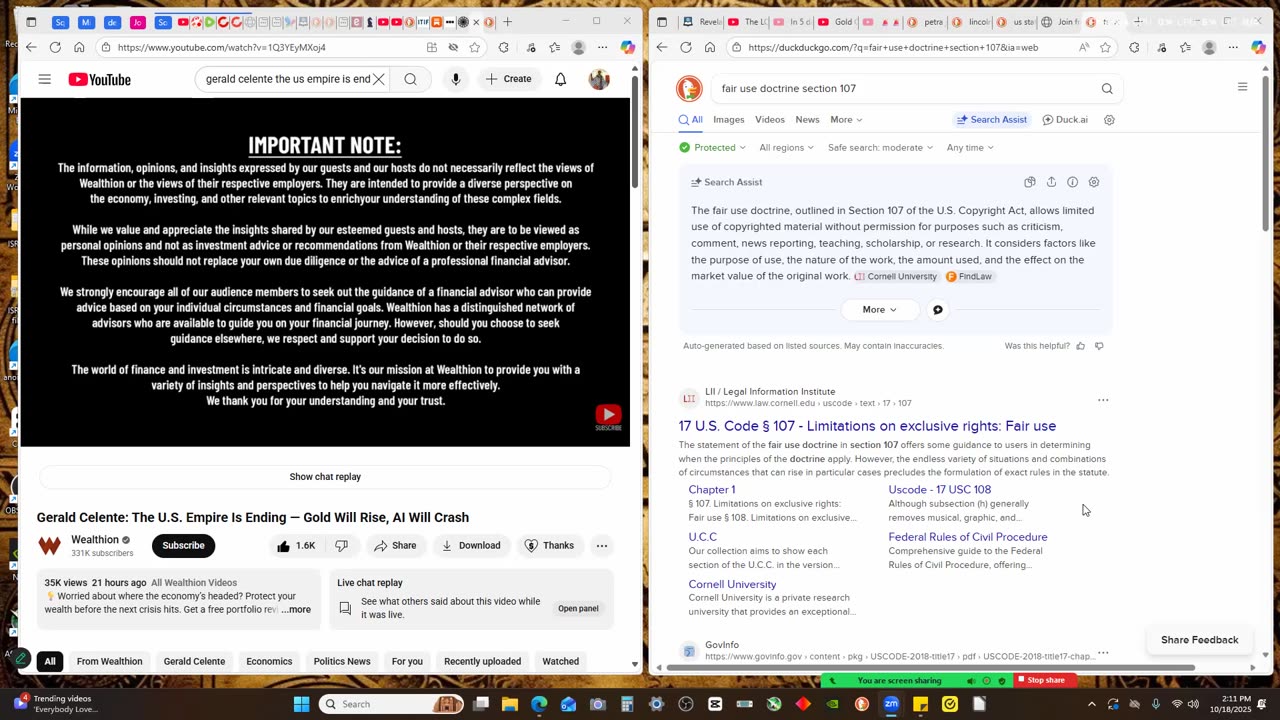Switch to Videos results tab
The height and width of the screenshot is (720, 1280).
tap(770, 119)
